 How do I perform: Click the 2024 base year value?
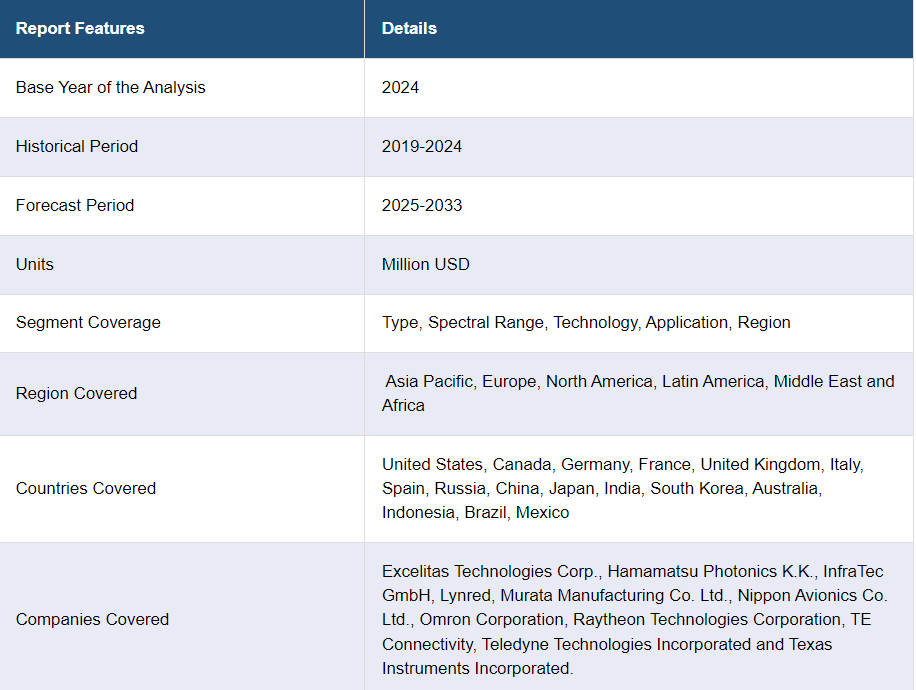(400, 87)
